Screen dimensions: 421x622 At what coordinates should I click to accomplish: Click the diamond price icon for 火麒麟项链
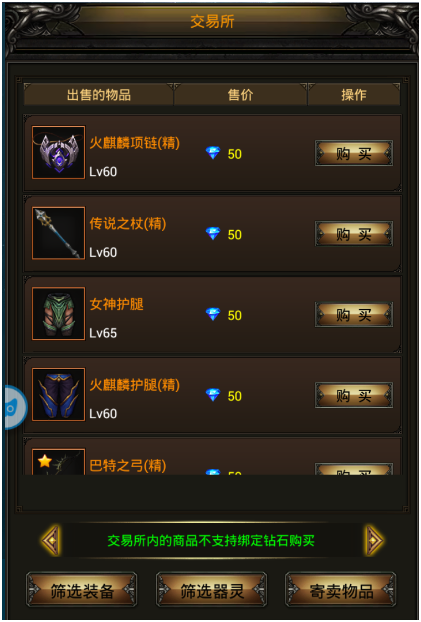213,153
